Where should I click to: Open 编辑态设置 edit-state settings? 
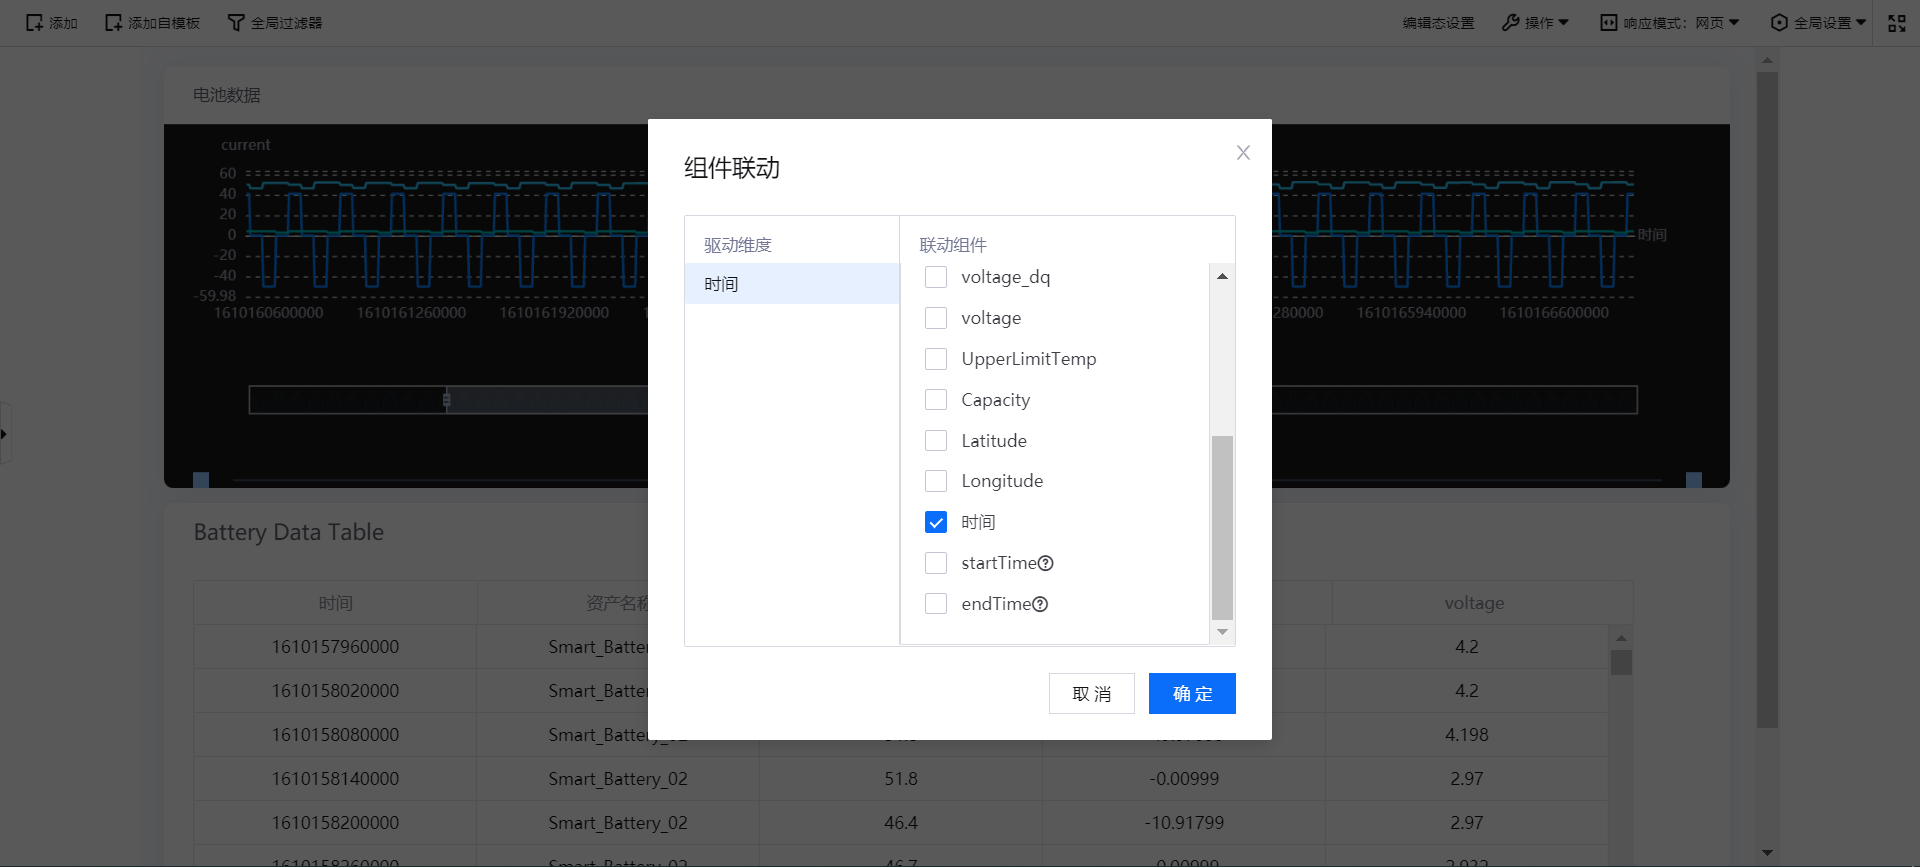point(1438,23)
